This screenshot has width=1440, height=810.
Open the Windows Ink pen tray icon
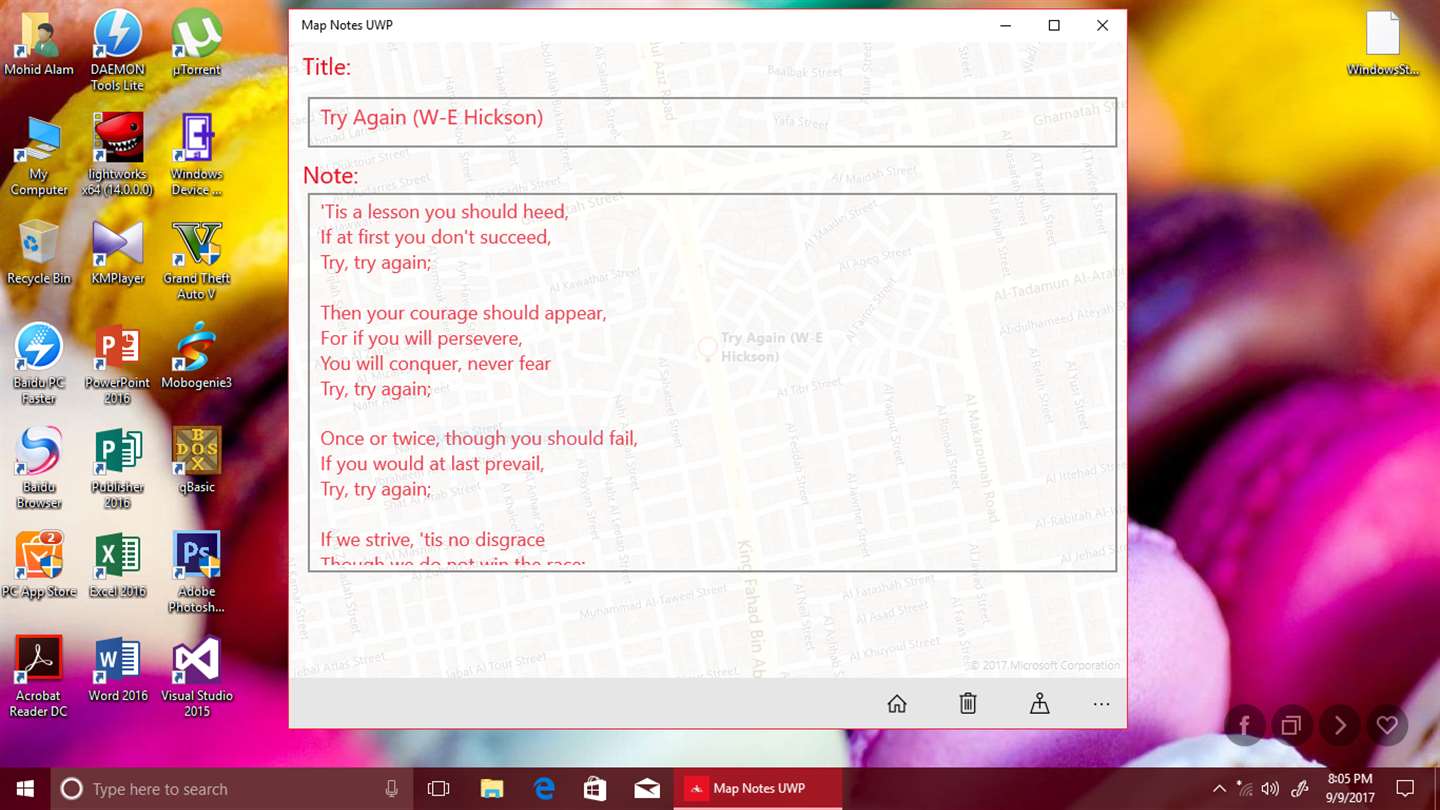click(x=1300, y=789)
